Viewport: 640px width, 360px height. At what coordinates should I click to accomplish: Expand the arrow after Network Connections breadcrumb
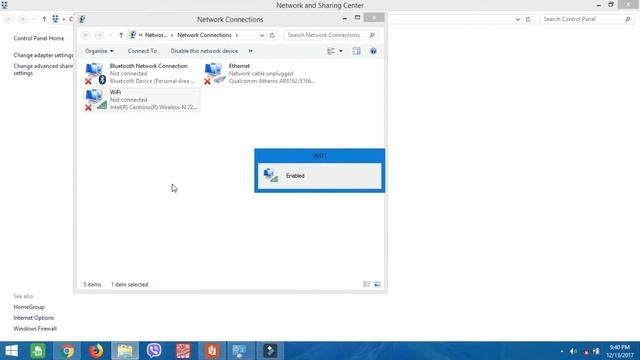[237, 35]
